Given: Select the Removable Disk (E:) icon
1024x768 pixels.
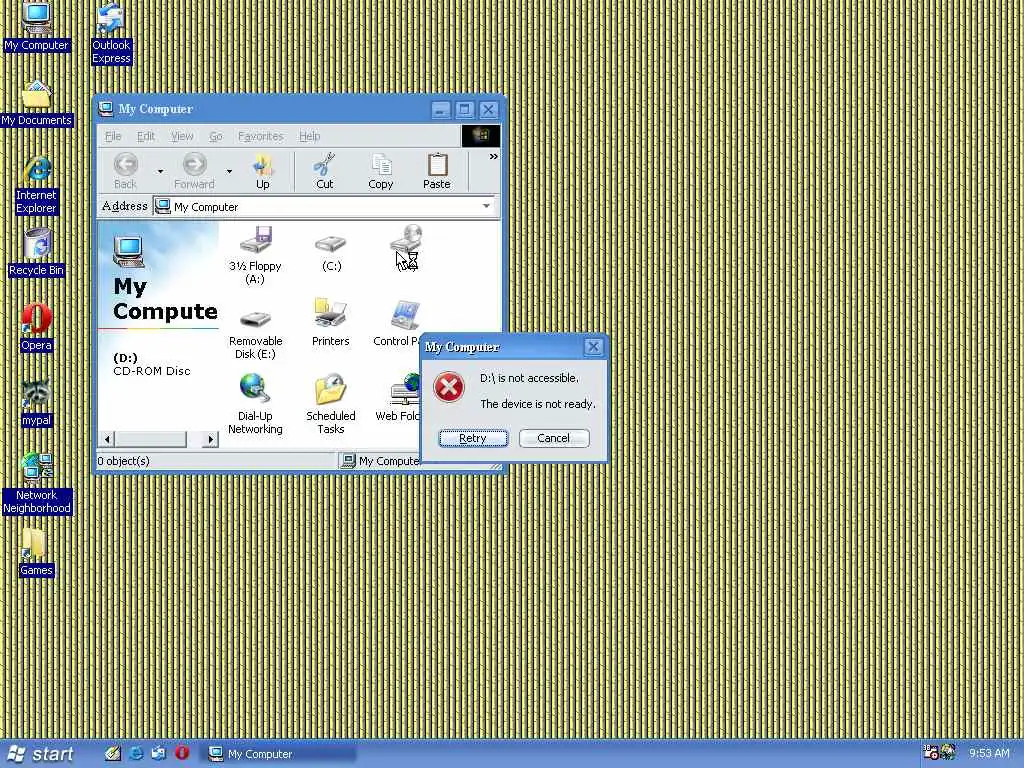Looking at the screenshot, I should tap(255, 334).
